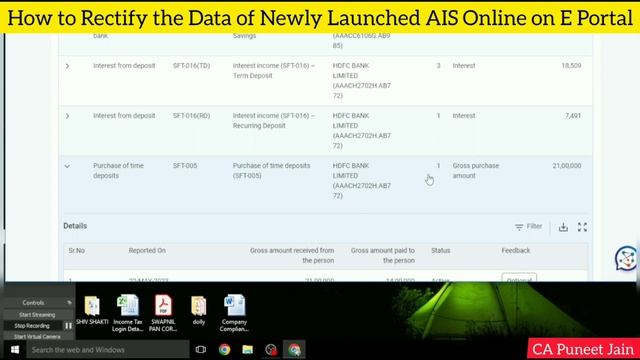Open Google Chrome from the taskbar
Viewport: 640px width, 360px height.
[224, 350]
